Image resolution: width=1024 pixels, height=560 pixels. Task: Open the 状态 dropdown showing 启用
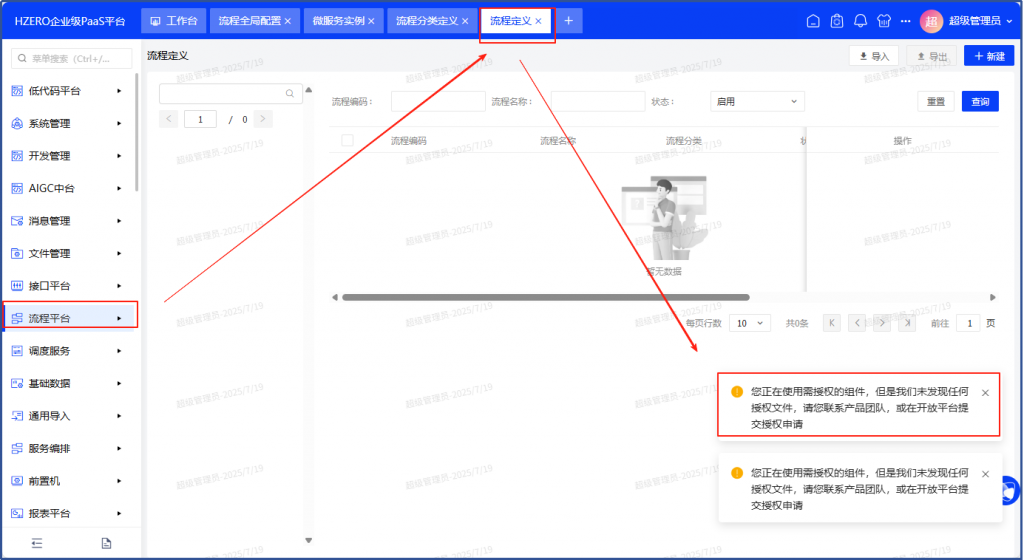click(756, 101)
